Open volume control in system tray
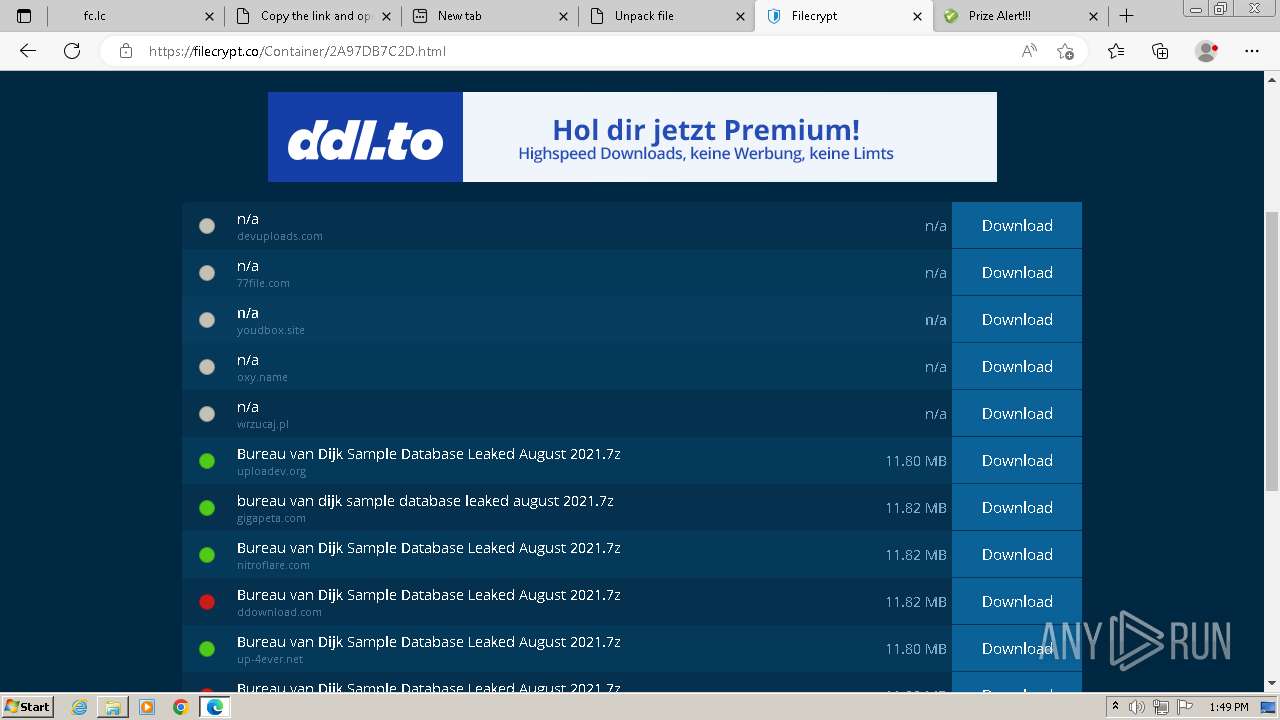Screen dimensions: 1280x720 [1137, 707]
